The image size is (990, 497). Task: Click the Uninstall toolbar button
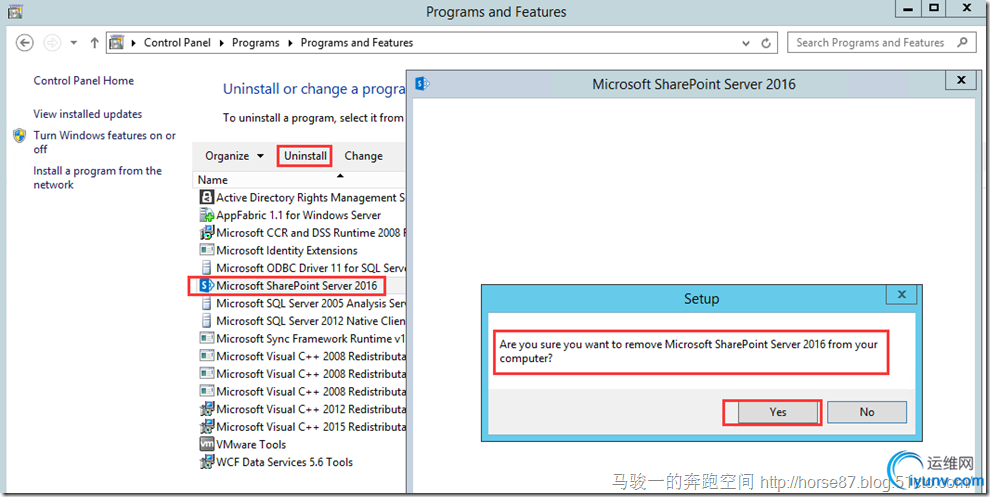[305, 156]
